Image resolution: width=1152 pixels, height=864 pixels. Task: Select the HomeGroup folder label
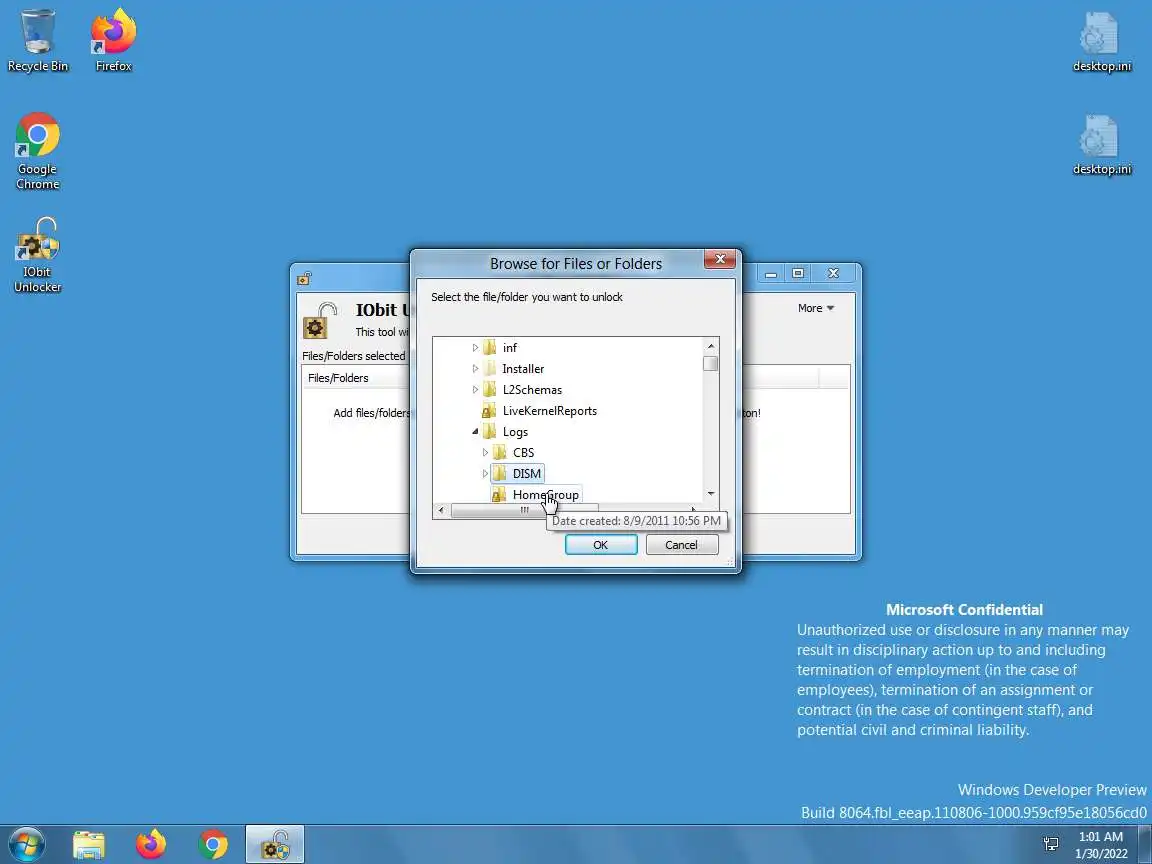(545, 494)
